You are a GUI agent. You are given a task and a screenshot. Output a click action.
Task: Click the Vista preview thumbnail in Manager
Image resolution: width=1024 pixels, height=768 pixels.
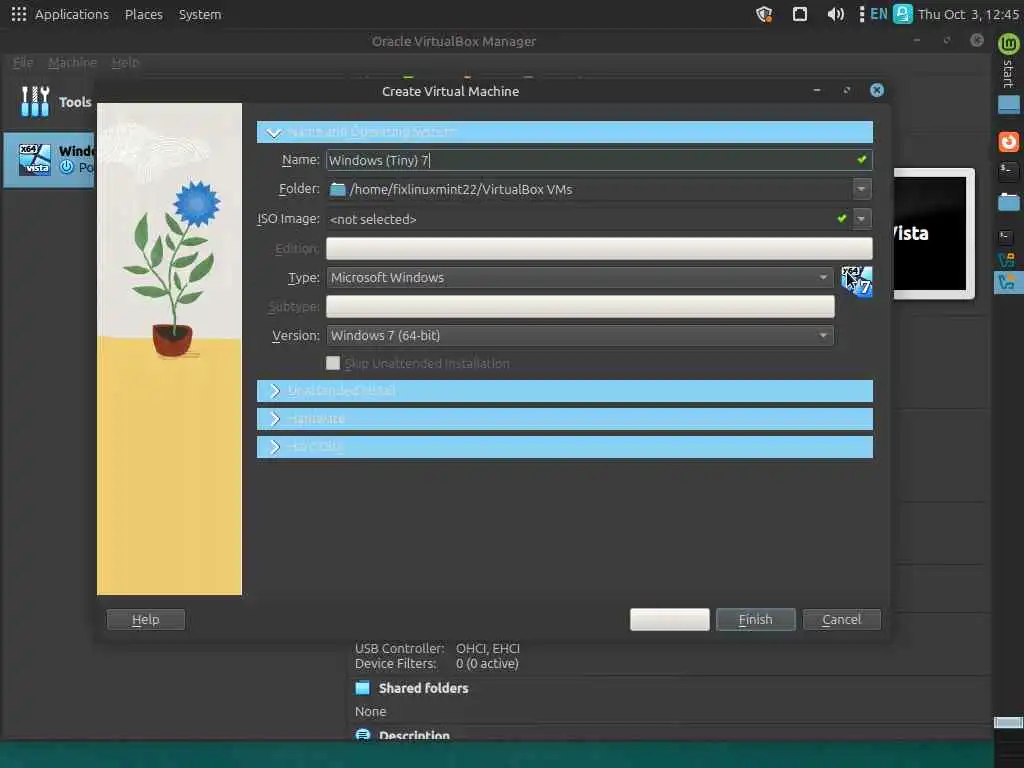click(934, 233)
